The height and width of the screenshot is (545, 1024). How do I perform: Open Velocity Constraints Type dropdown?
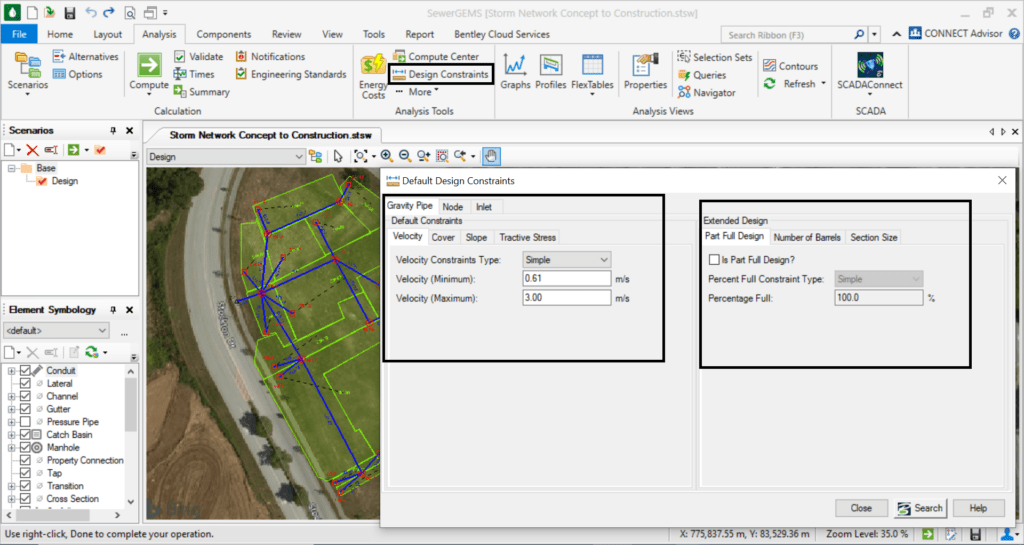coord(566,260)
